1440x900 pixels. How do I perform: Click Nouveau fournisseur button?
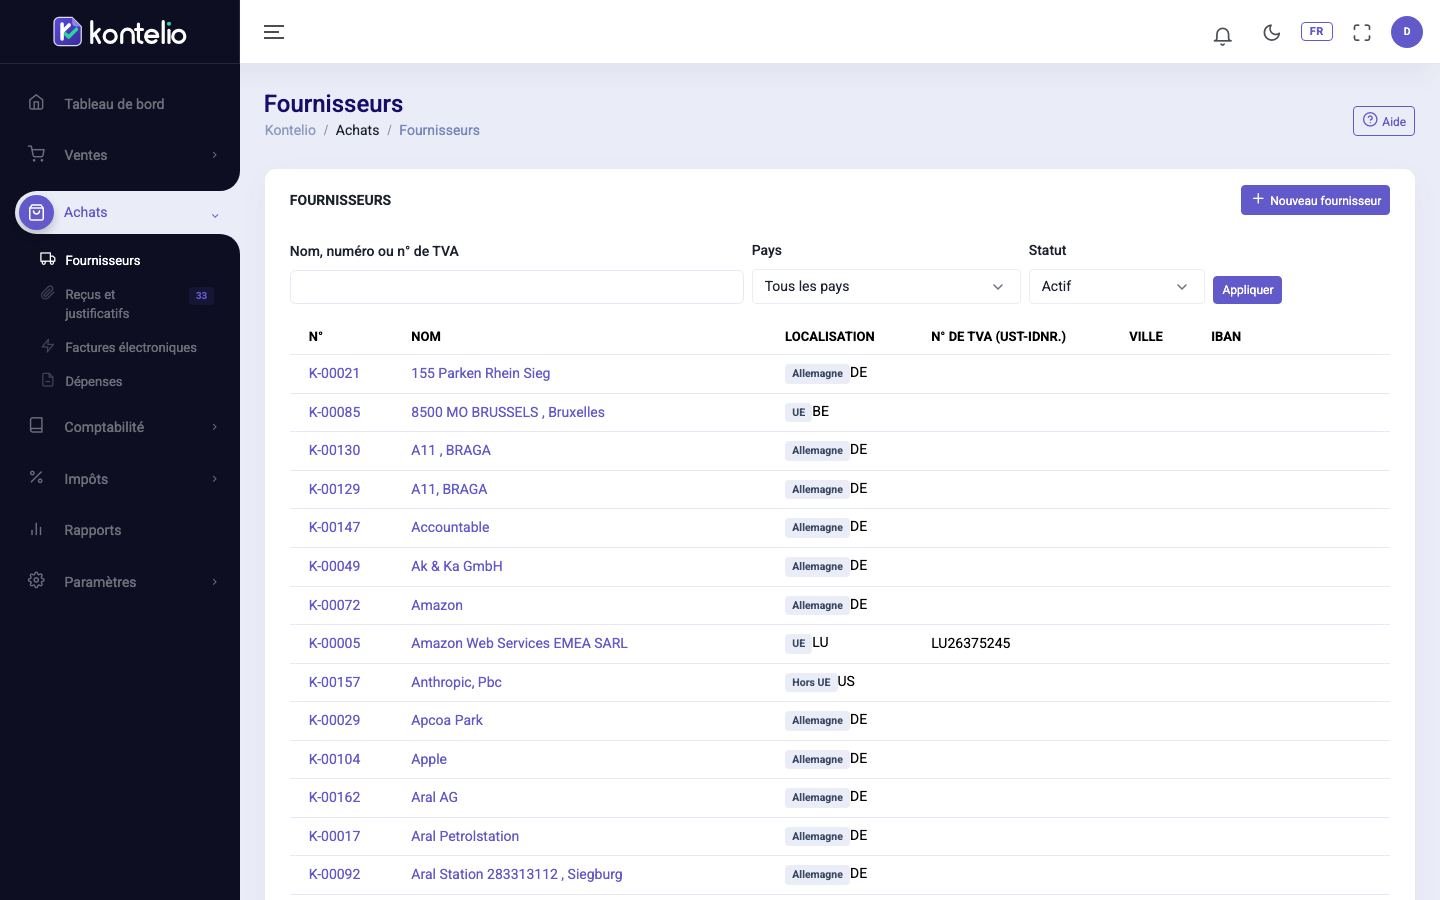click(1315, 200)
